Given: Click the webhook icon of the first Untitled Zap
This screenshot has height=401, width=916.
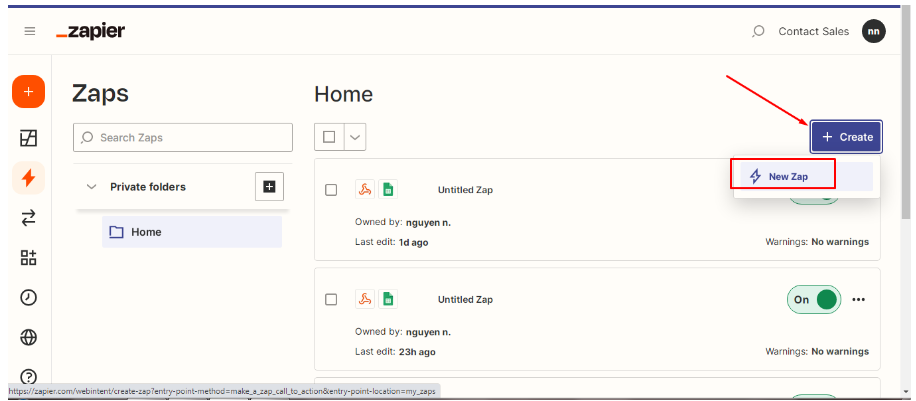Looking at the screenshot, I should point(365,189).
